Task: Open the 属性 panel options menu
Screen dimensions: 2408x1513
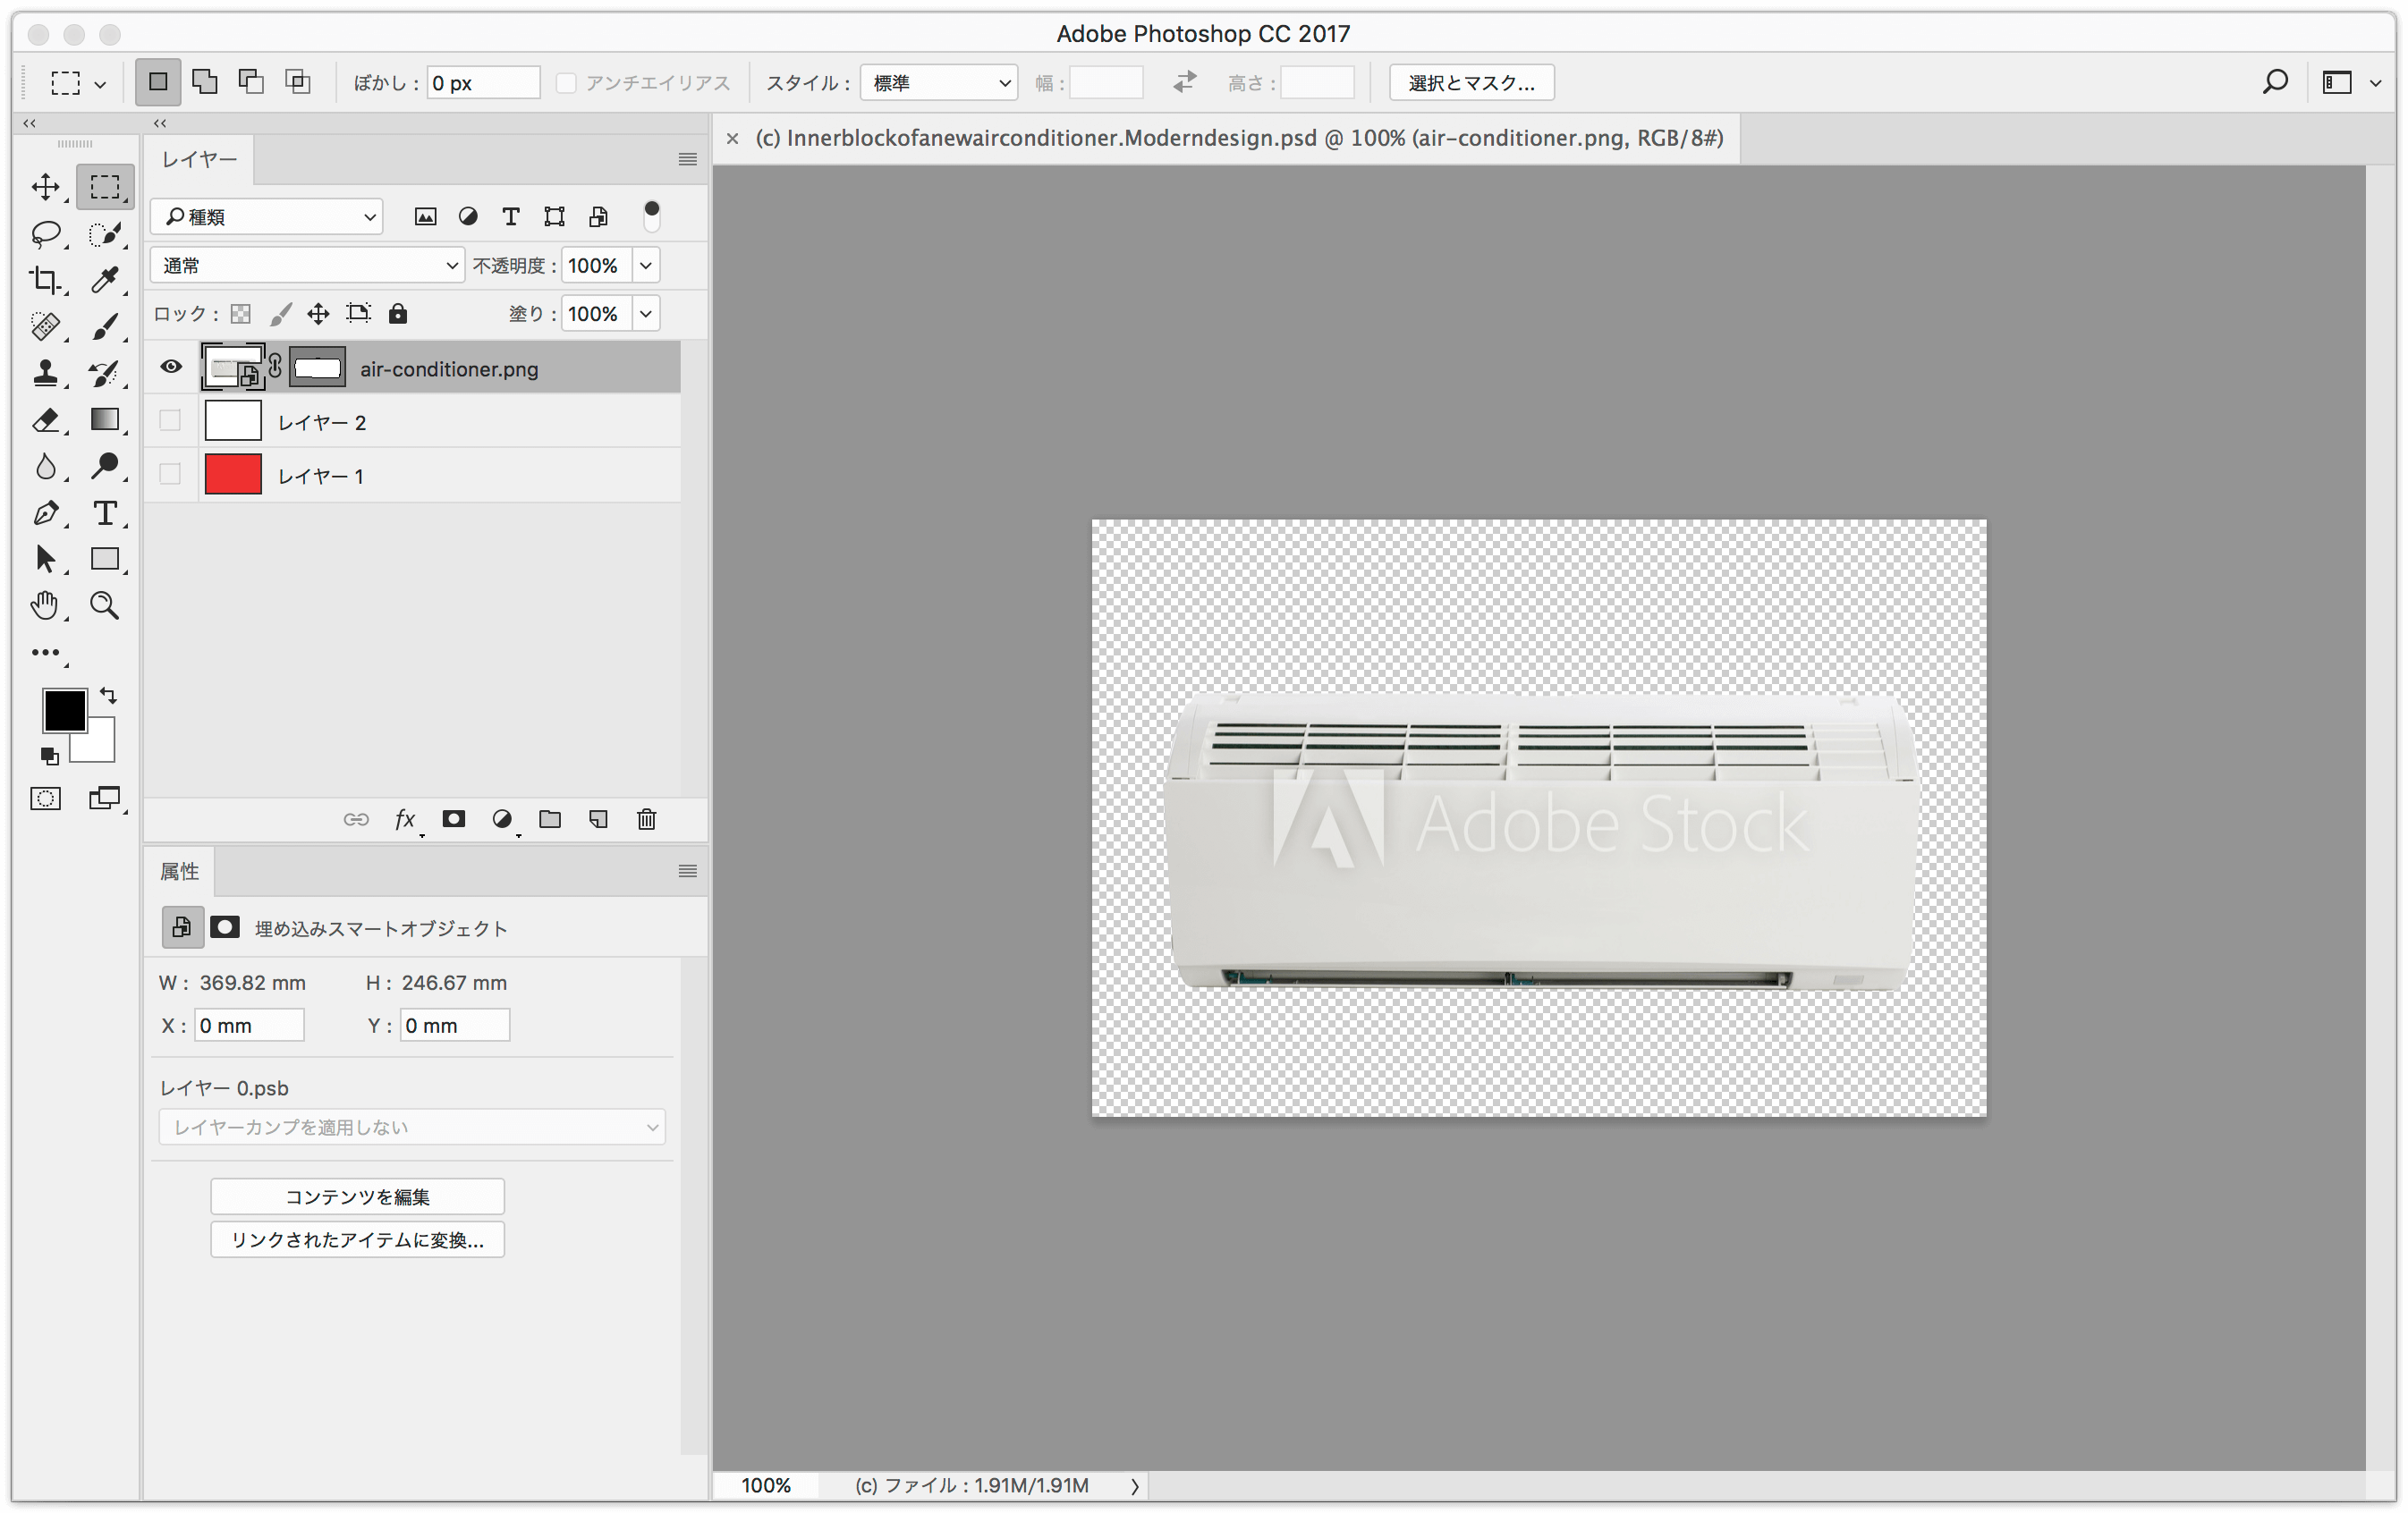Action: pyautogui.click(x=687, y=871)
